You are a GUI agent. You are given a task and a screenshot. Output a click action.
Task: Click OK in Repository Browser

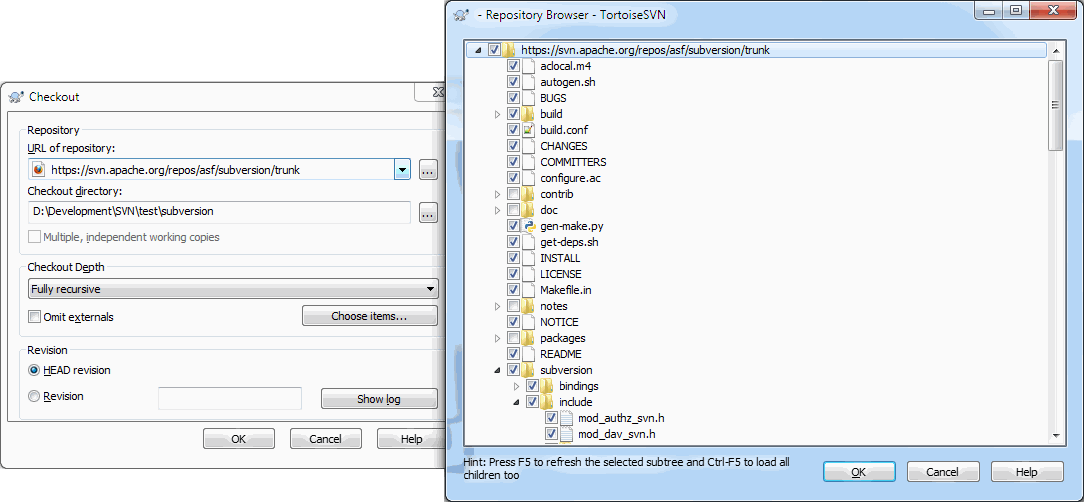[x=859, y=472]
